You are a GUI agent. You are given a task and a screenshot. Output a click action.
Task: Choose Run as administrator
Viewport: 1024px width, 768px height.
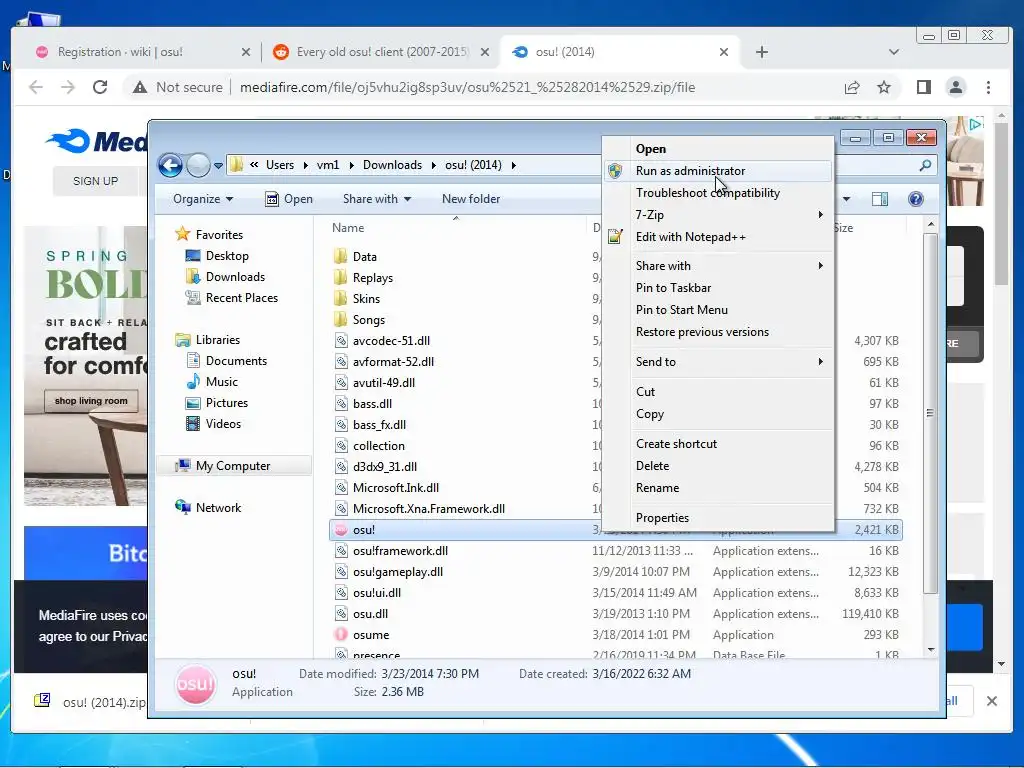click(x=690, y=170)
